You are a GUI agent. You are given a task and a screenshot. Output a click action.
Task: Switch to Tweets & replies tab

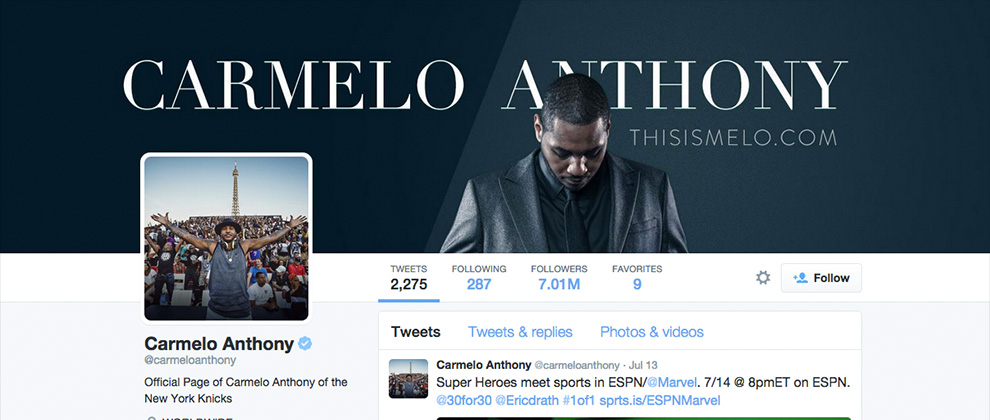(x=520, y=332)
